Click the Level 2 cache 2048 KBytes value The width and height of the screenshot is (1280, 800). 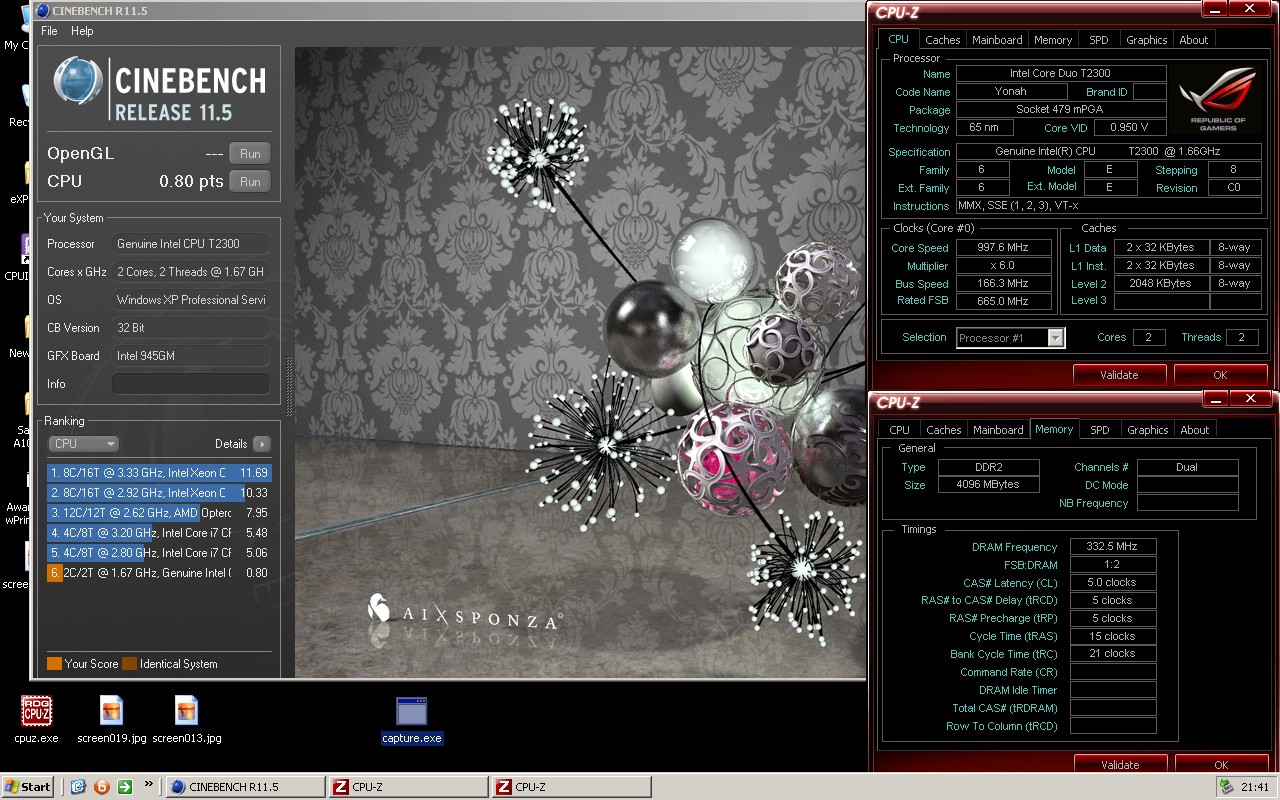tap(1160, 284)
